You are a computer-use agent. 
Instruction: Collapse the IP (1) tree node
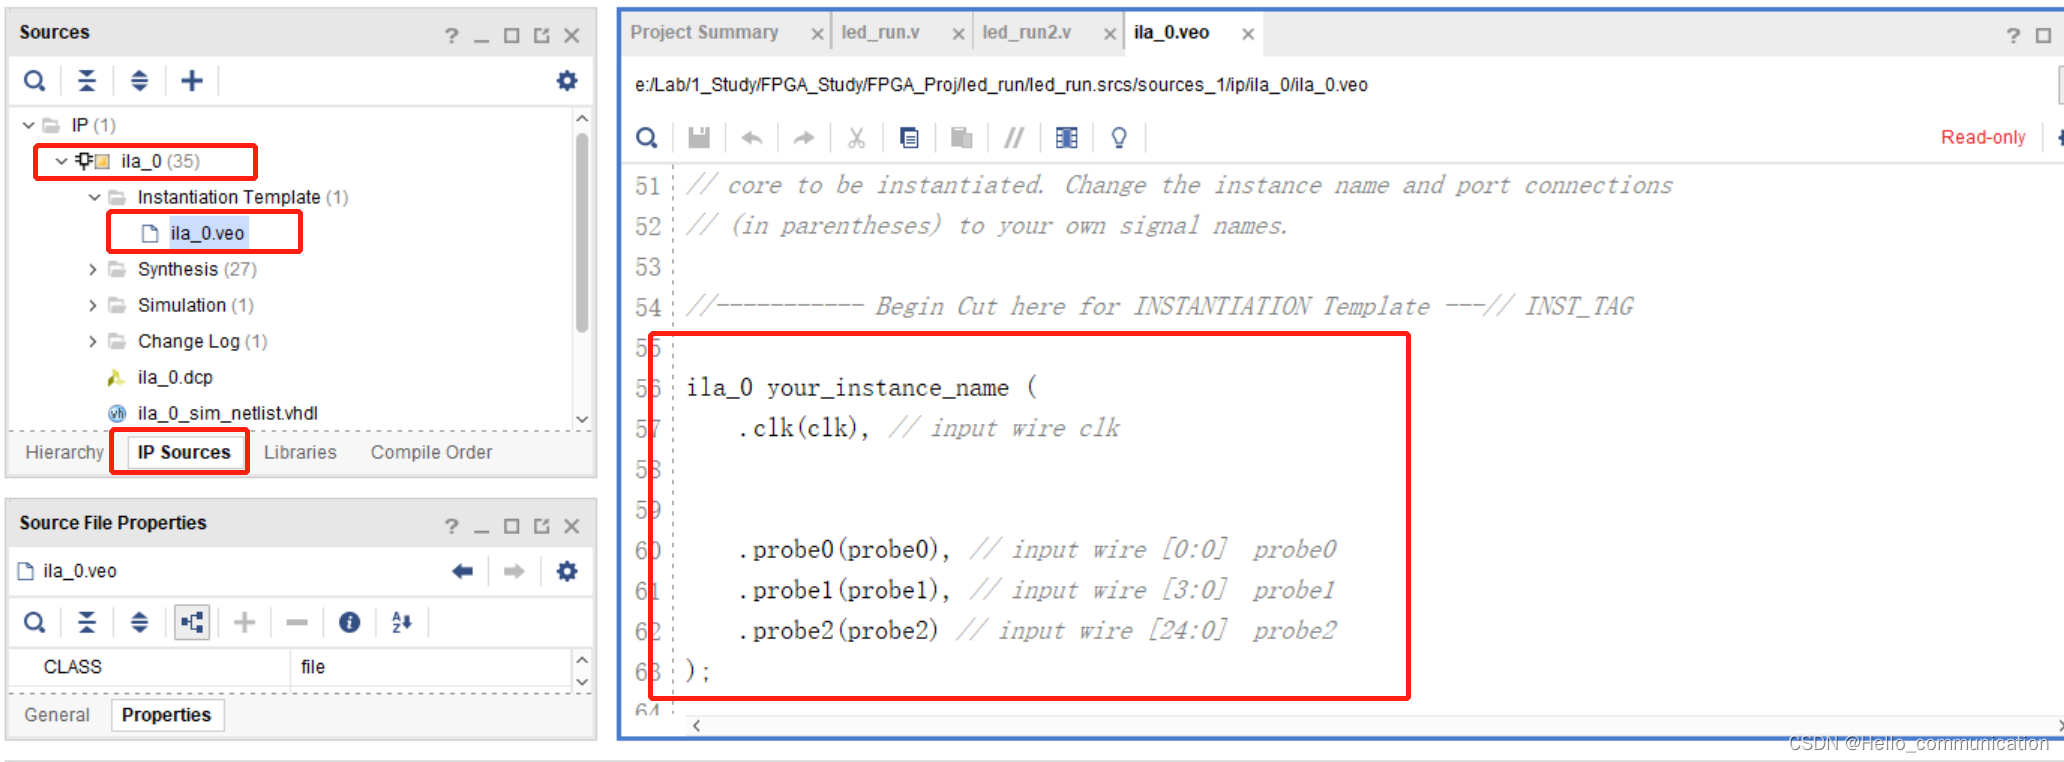[28, 125]
